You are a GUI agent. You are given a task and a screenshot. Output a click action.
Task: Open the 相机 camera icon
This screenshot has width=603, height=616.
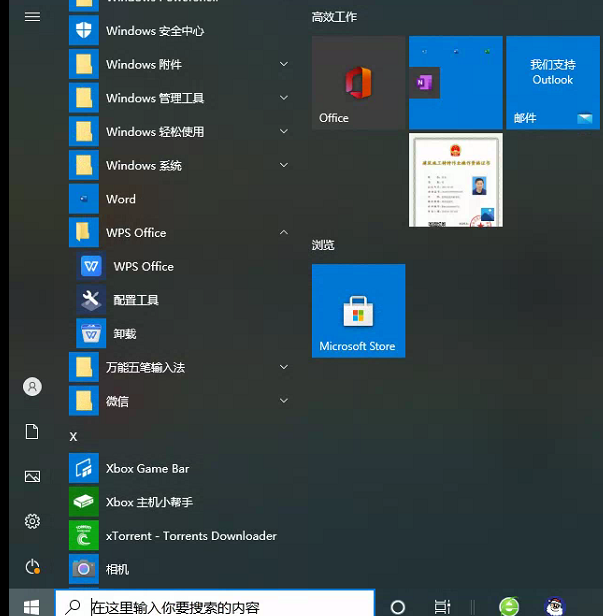pyautogui.click(x=84, y=569)
